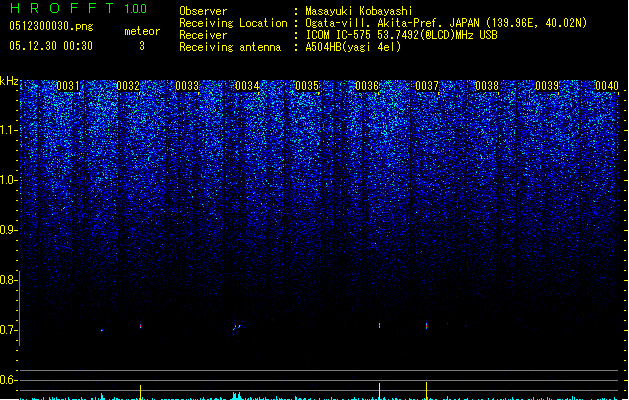Viewport: 629px width, 400px height.
Task: Click the Ogata-vill. Akita-Pref. JAPAN location text
Action: pyautogui.click(x=446, y=23)
